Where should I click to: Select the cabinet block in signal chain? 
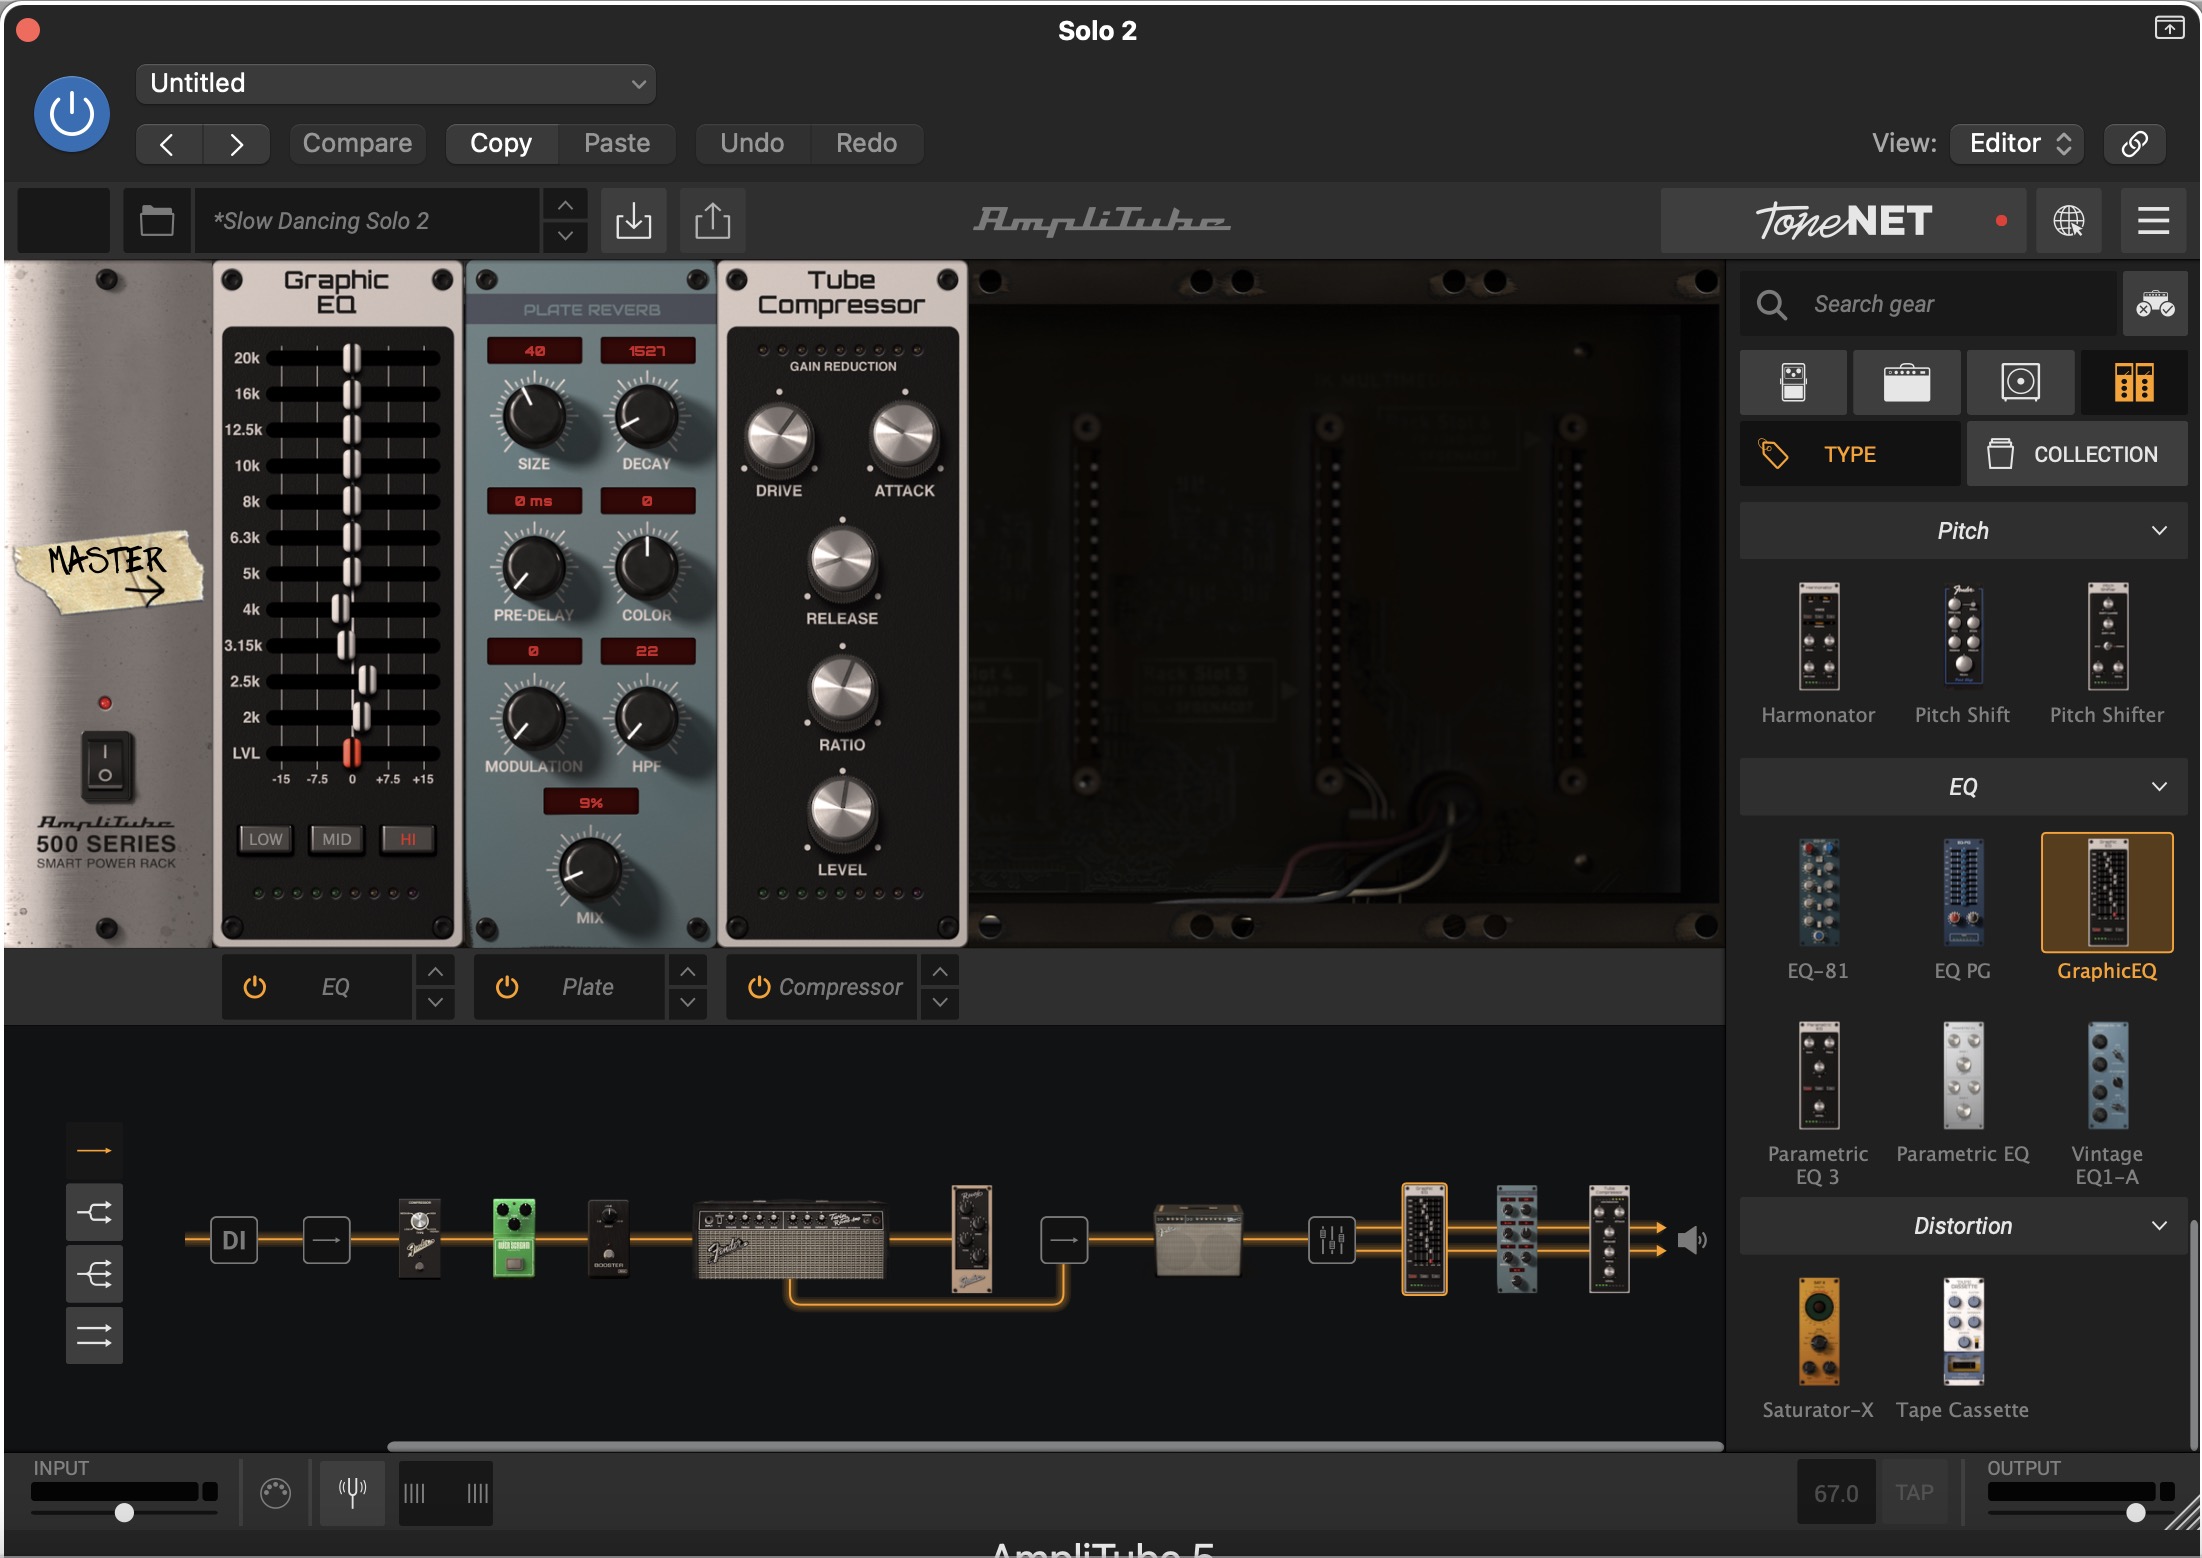click(1198, 1240)
